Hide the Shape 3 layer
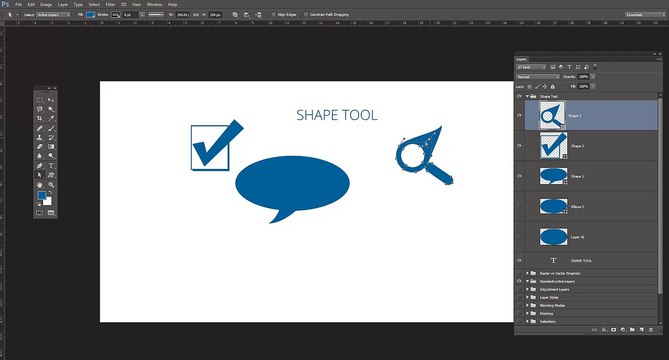Viewport: 669px width, 360px height. (x=519, y=115)
